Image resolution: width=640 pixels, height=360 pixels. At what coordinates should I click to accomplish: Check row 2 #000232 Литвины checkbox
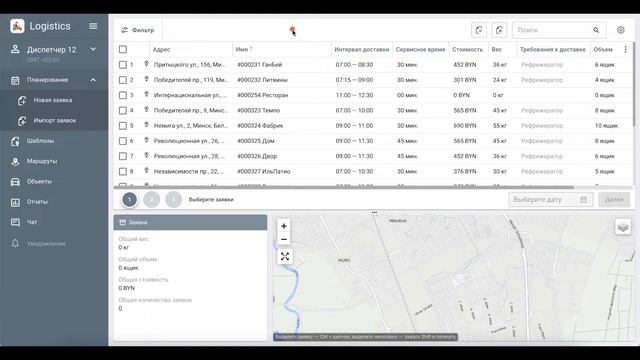123,80
